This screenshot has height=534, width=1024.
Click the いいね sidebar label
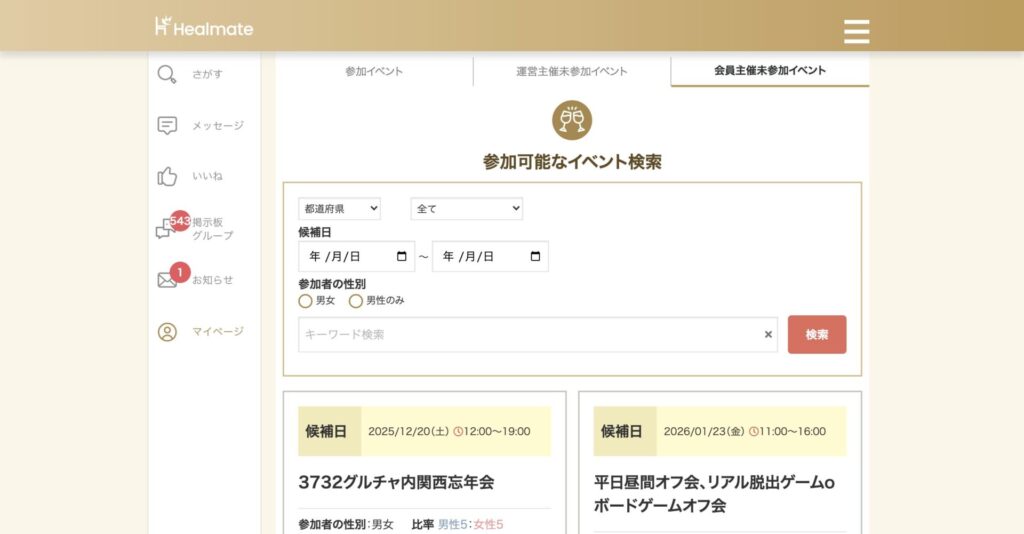click(207, 176)
